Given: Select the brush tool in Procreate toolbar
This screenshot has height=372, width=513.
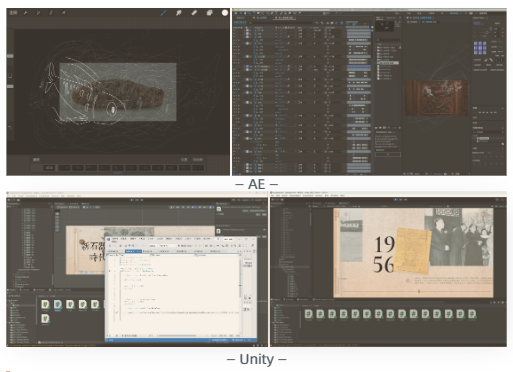Looking at the screenshot, I should [x=163, y=13].
